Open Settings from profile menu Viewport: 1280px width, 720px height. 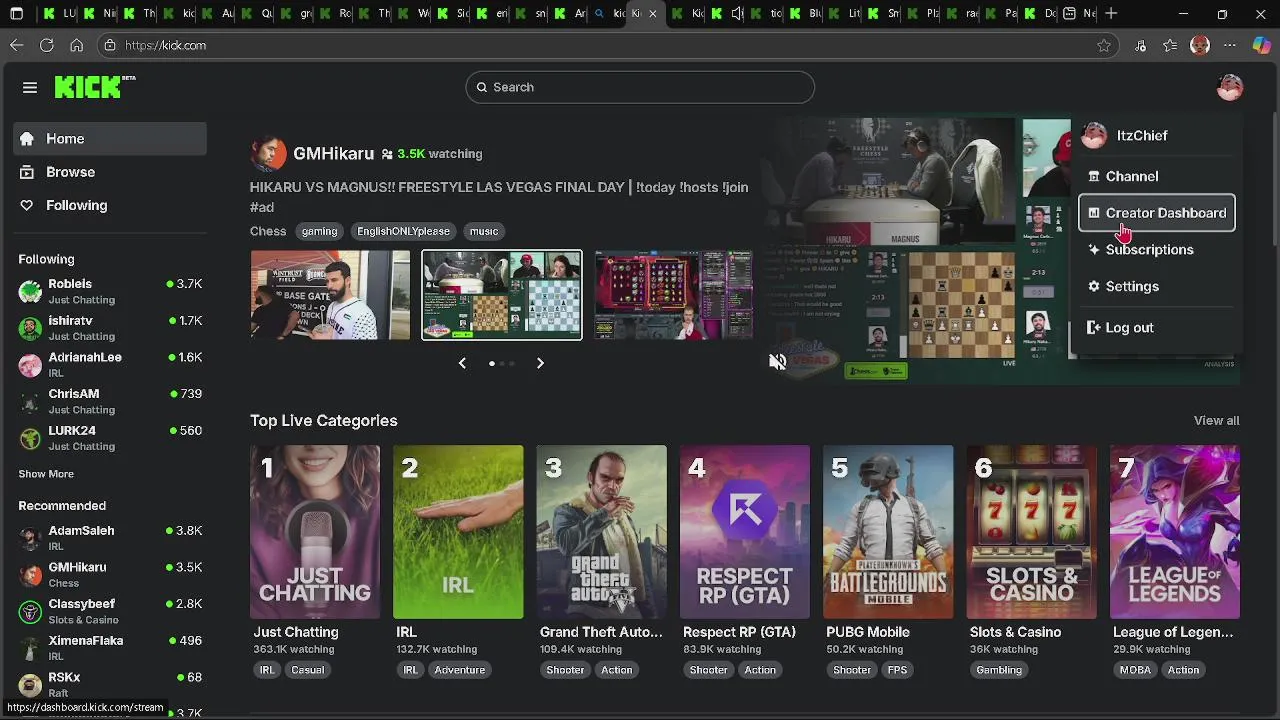(1157, 286)
